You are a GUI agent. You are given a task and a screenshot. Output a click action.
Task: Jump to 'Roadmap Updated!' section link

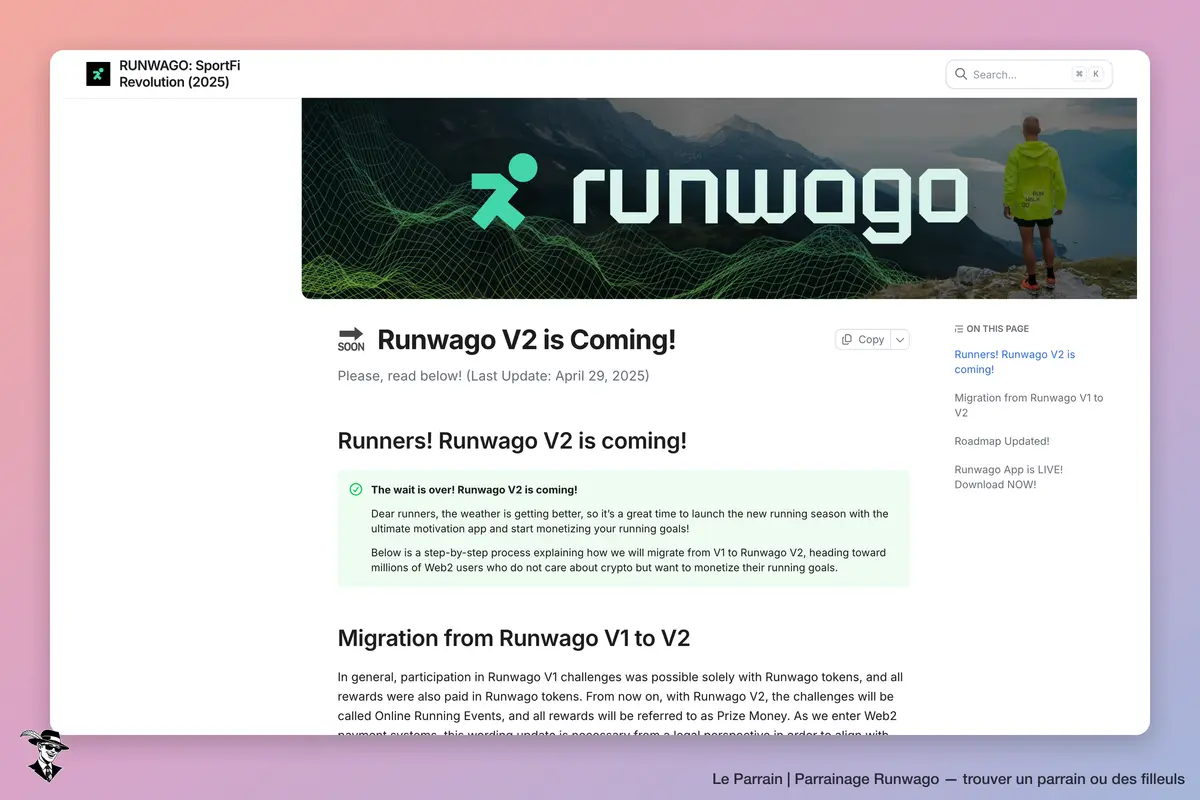coord(1002,441)
